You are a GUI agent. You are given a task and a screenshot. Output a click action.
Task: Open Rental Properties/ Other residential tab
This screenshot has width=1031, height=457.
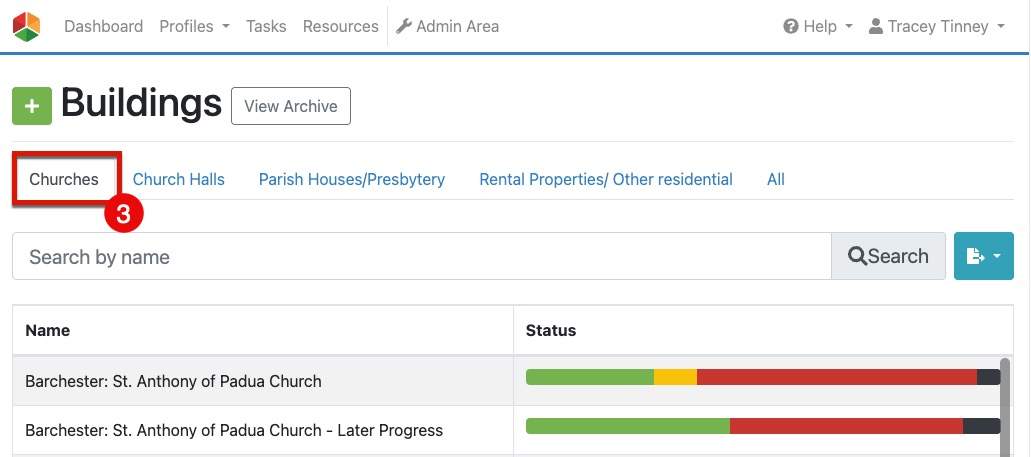606,180
